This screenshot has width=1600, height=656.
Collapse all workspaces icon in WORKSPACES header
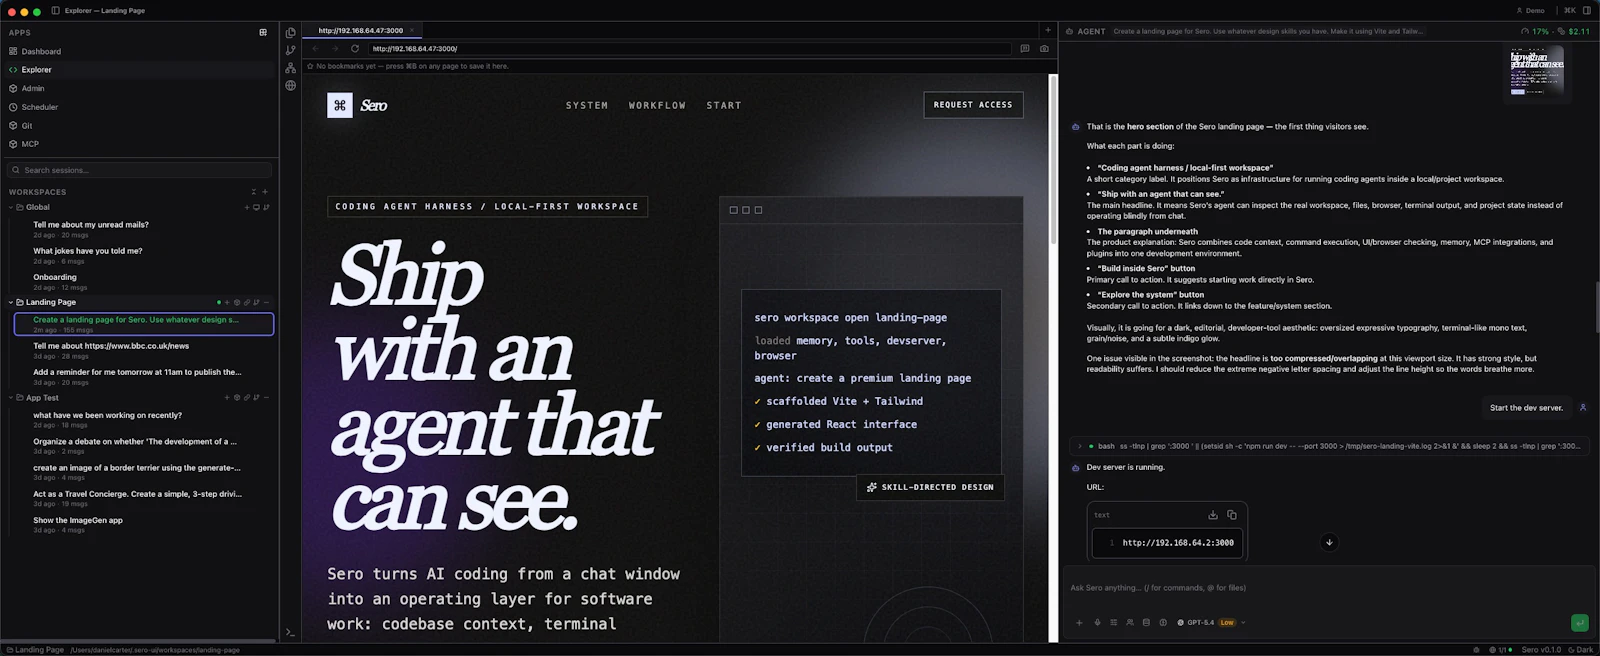tap(254, 192)
